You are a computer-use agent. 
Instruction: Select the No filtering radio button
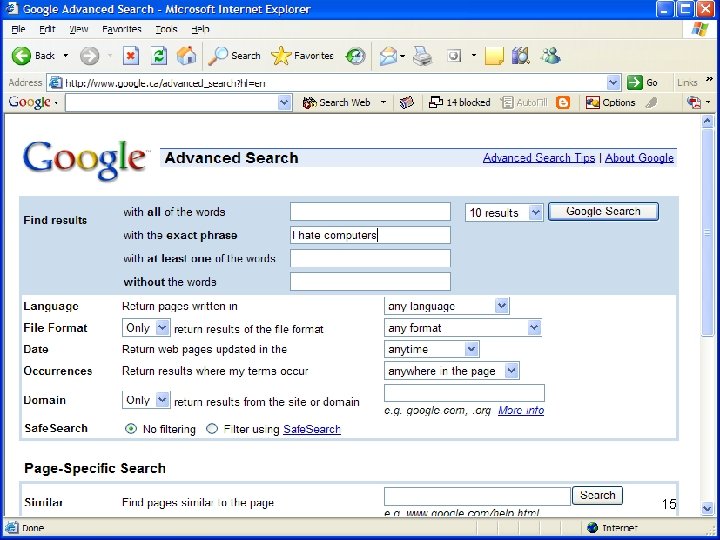point(131,429)
